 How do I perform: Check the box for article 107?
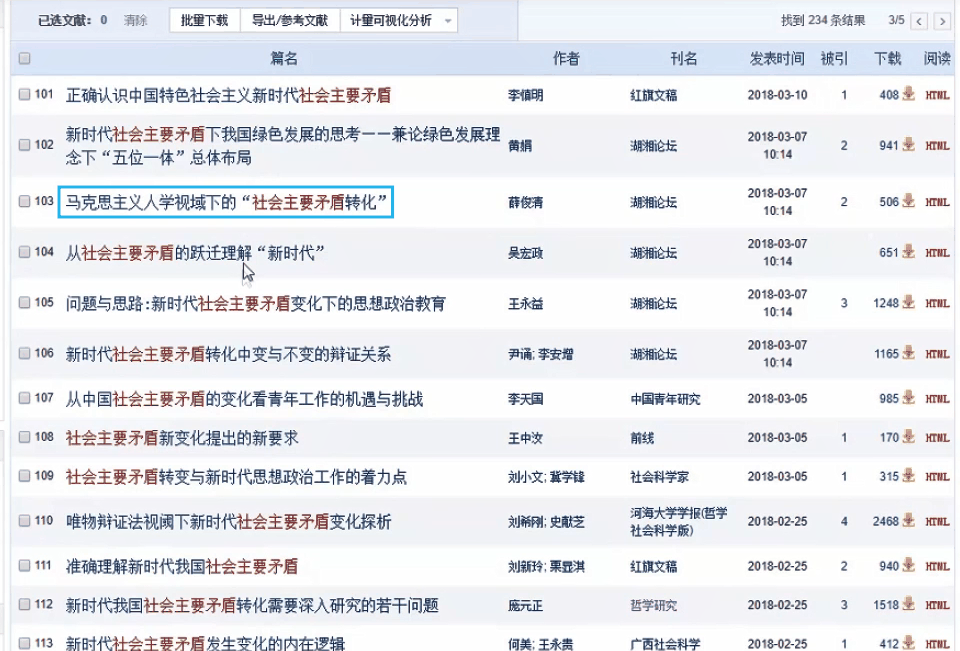point(24,398)
